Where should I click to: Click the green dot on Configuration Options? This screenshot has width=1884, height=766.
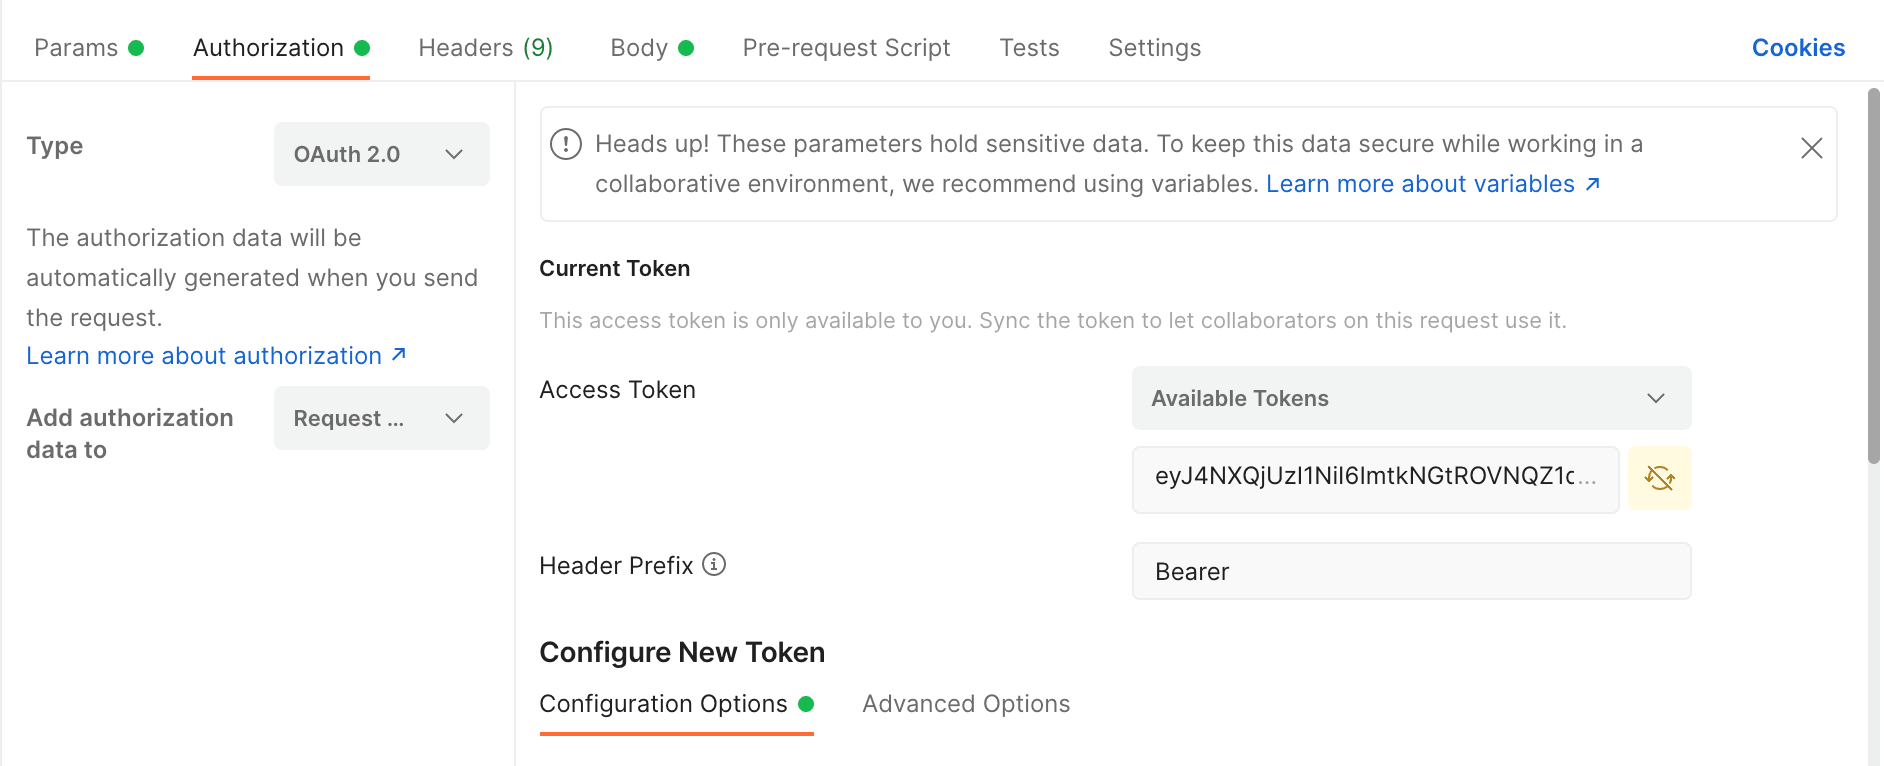tap(806, 703)
